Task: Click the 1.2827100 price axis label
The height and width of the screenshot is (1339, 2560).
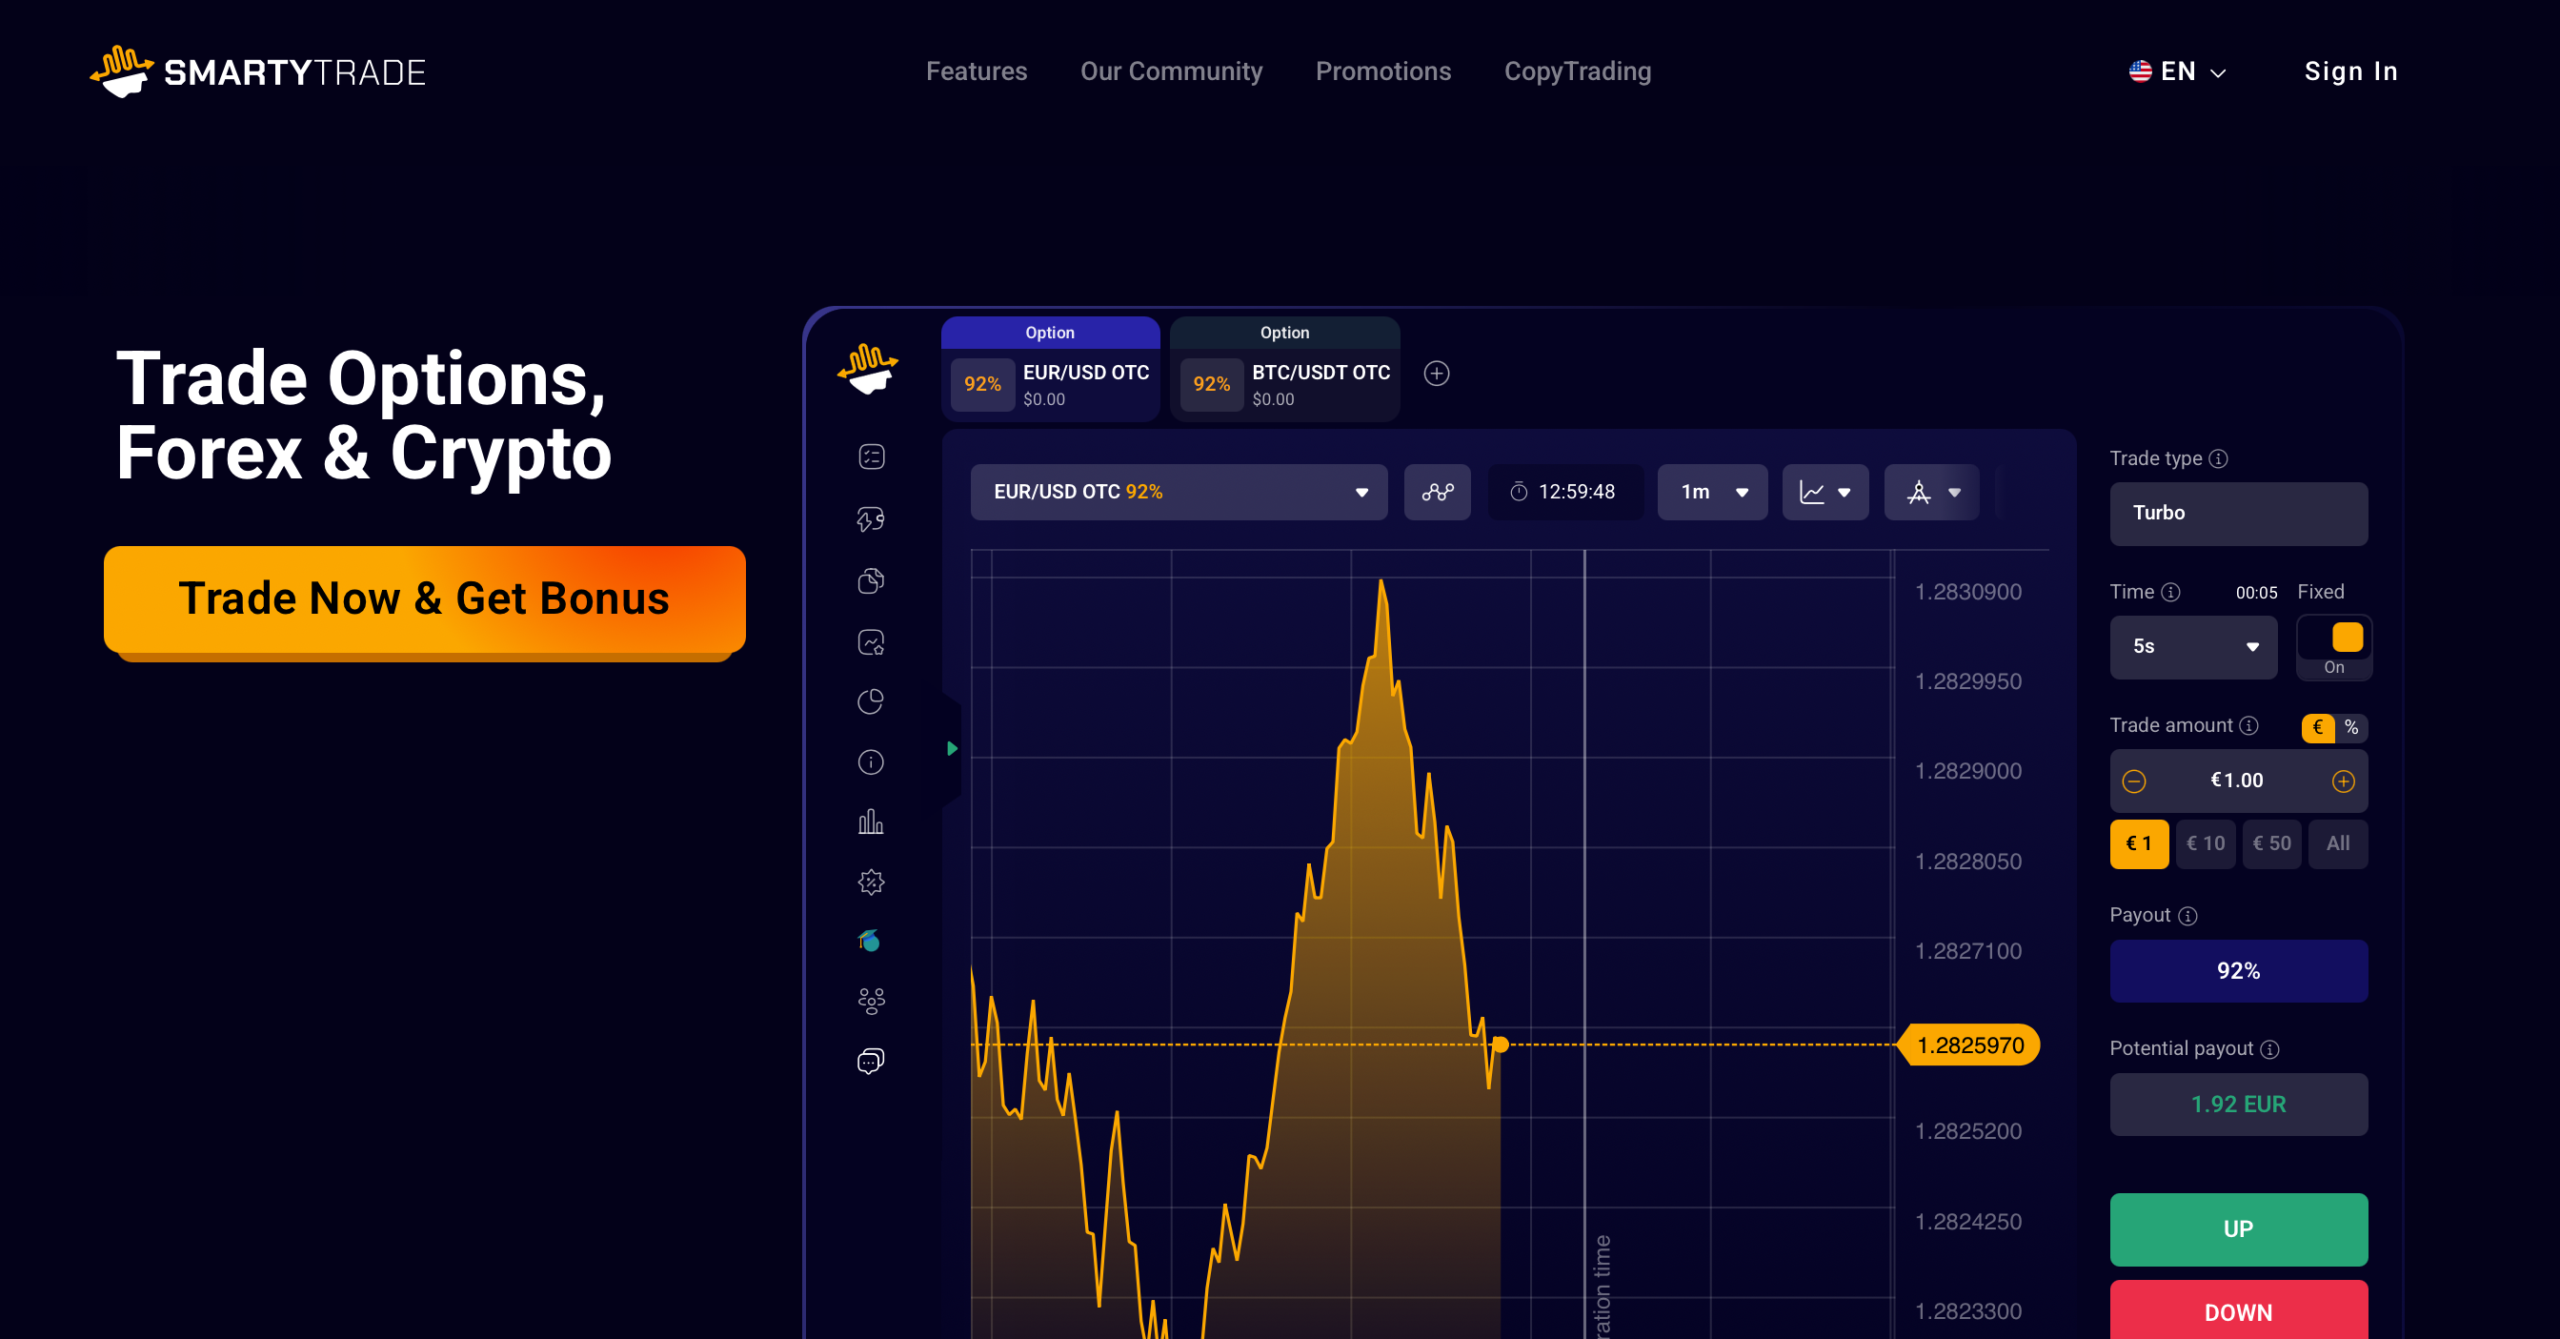Action: tap(1968, 951)
